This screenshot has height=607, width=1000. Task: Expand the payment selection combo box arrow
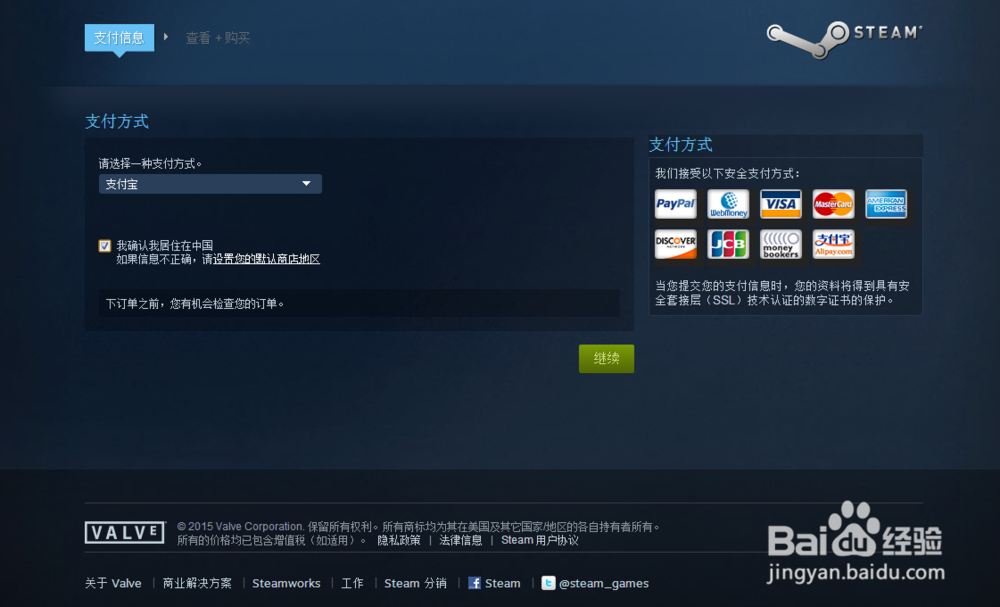[x=307, y=184]
